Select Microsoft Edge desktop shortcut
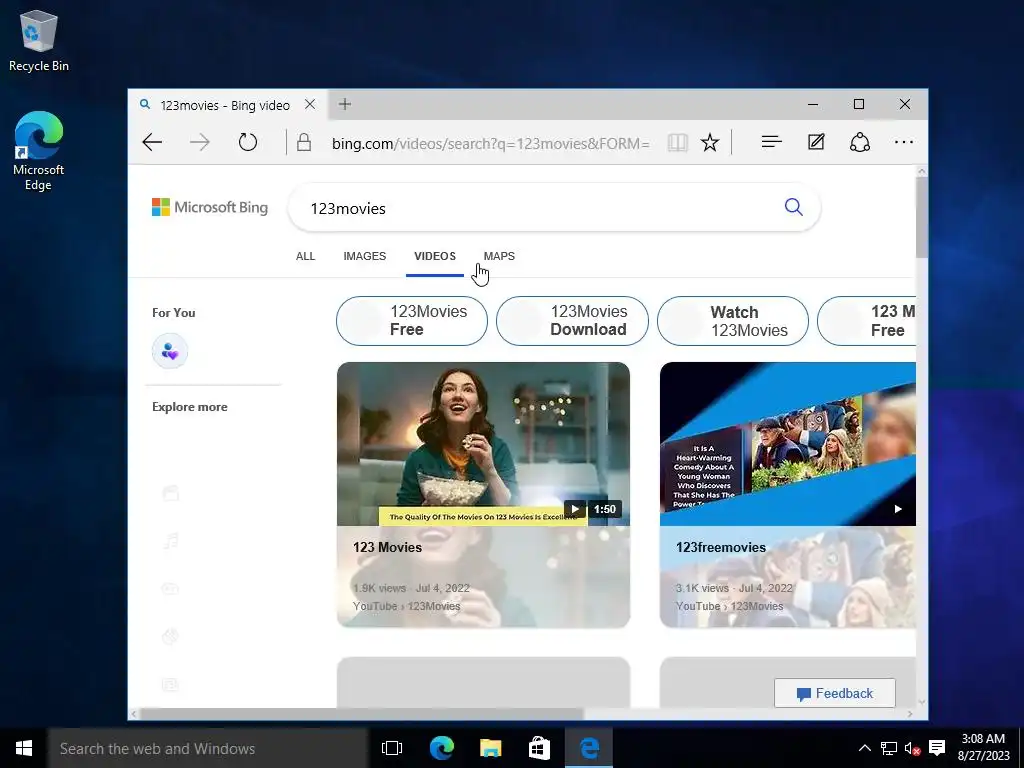The height and width of the screenshot is (768, 1024). 39,152
